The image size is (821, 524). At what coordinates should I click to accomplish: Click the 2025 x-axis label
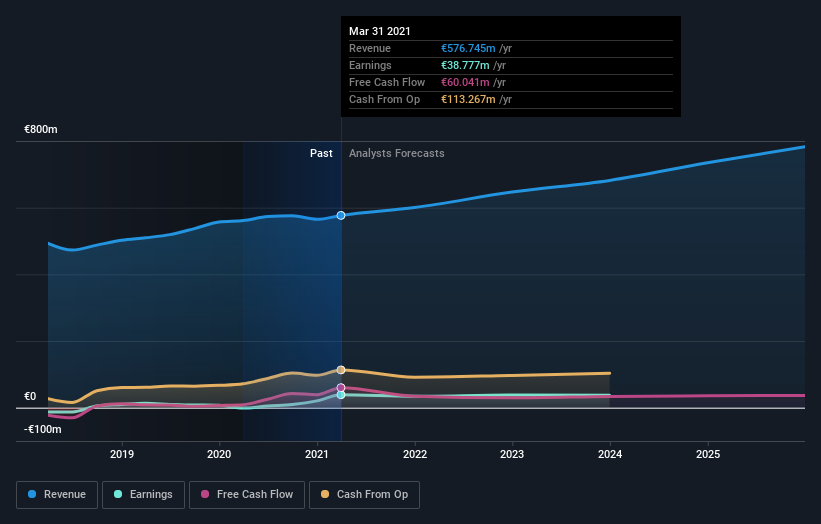tap(708, 454)
